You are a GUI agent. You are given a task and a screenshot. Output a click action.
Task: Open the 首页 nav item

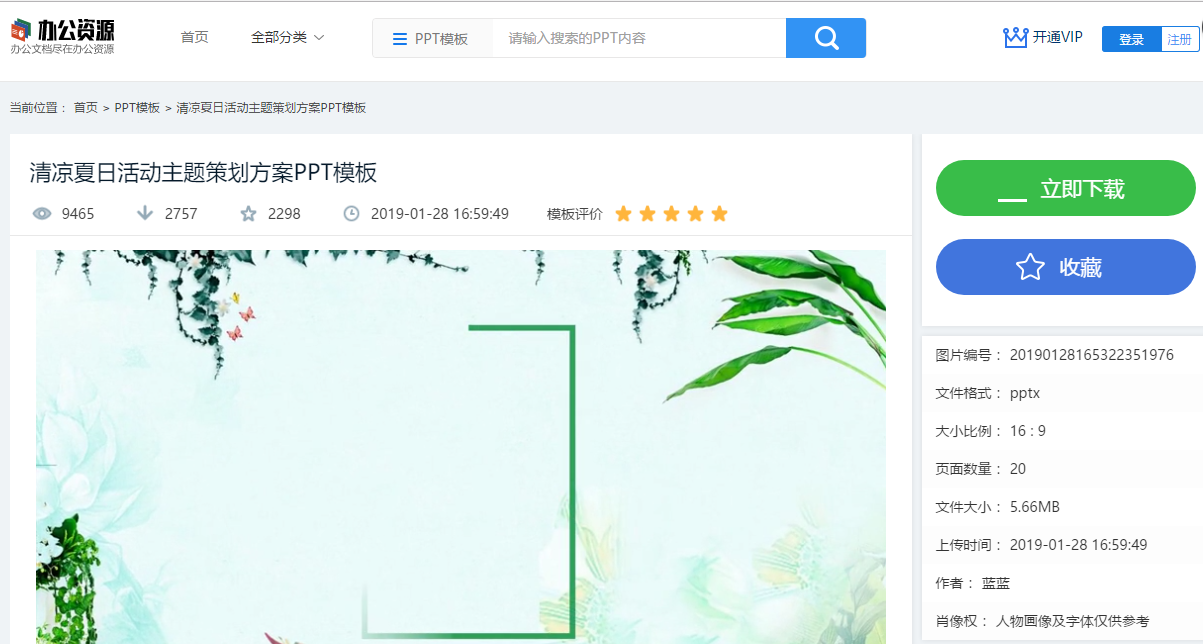[195, 38]
